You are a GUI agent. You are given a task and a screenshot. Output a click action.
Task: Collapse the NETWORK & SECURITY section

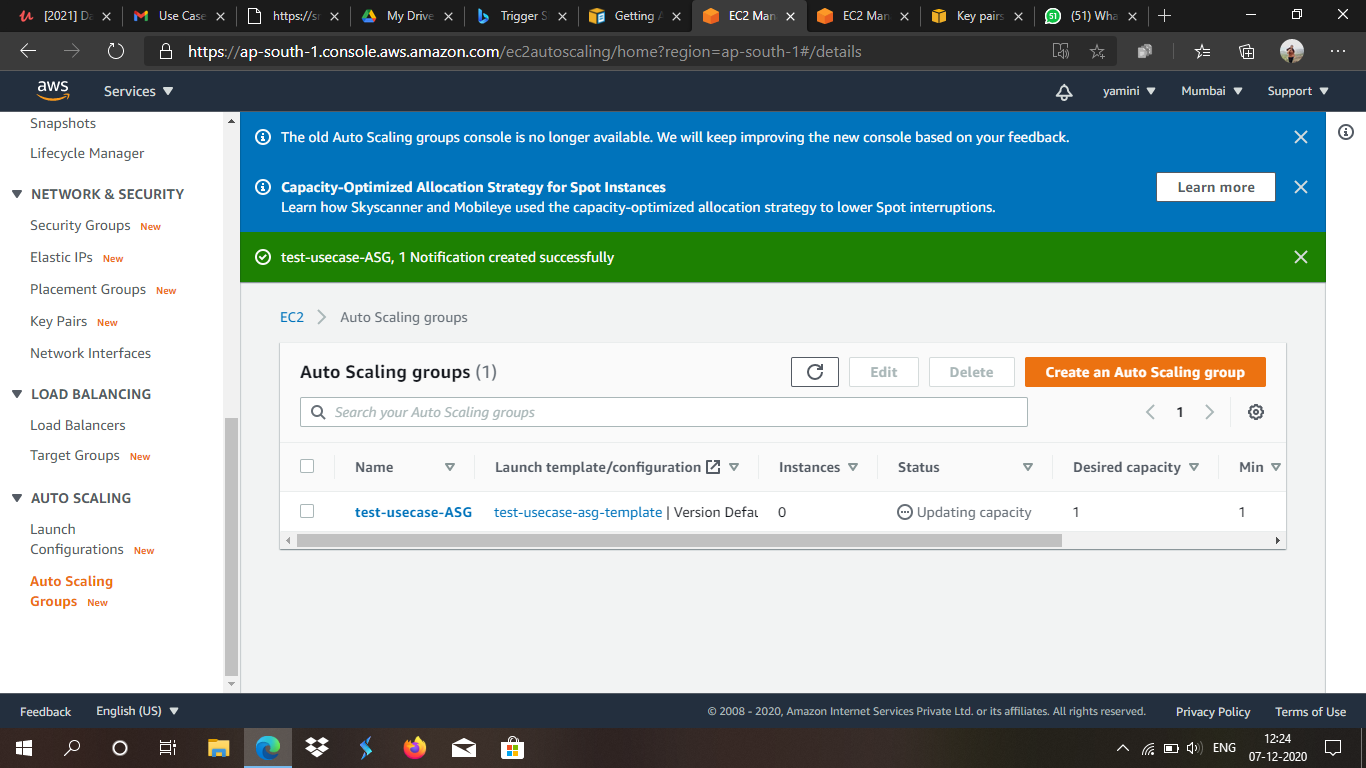pyautogui.click(x=17, y=194)
